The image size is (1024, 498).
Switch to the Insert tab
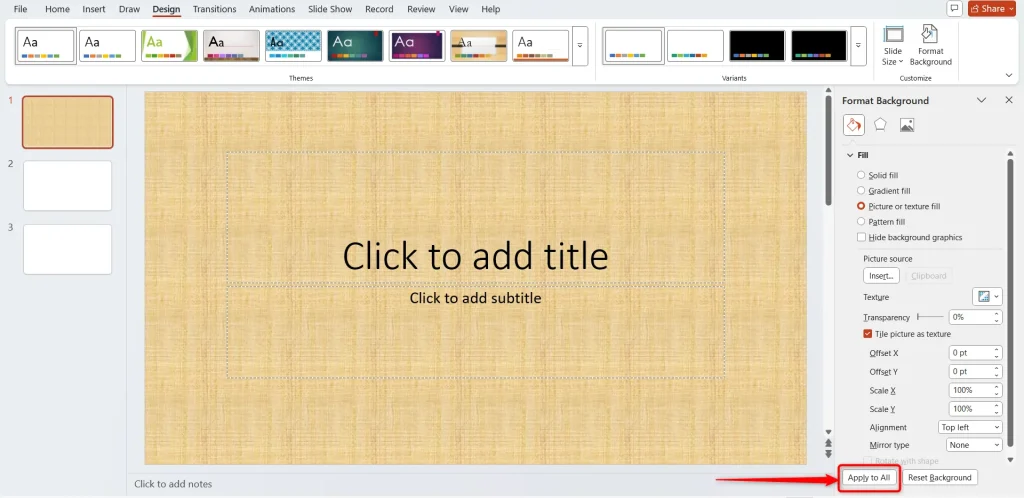94,9
